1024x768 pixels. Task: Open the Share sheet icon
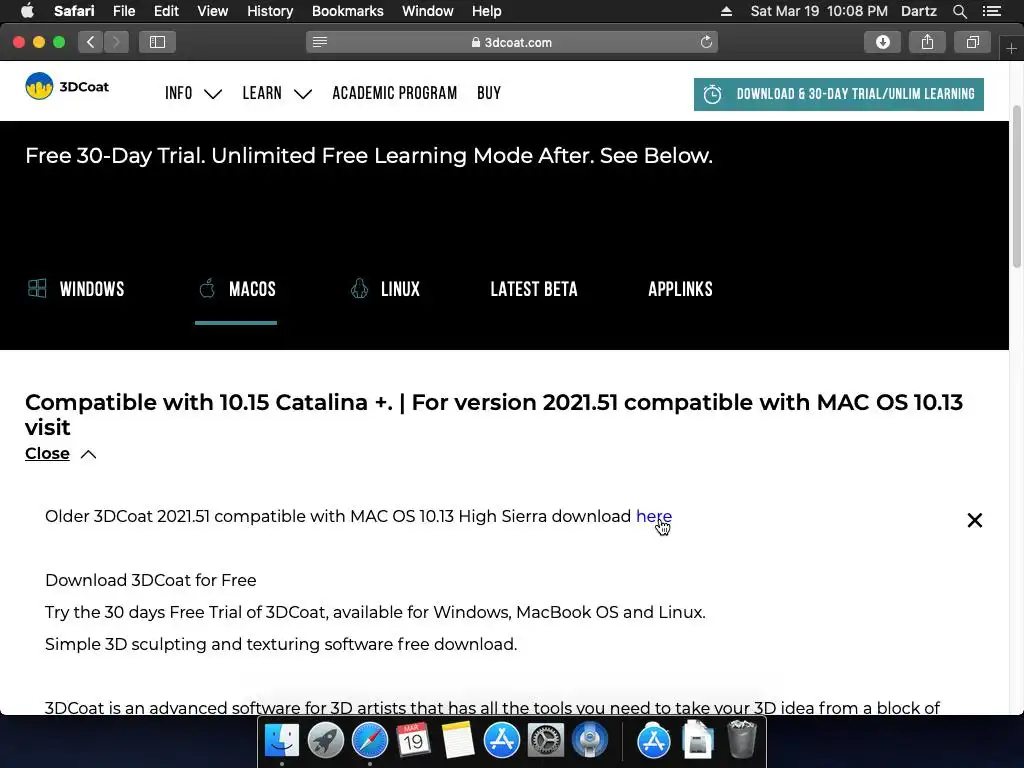coord(927,42)
